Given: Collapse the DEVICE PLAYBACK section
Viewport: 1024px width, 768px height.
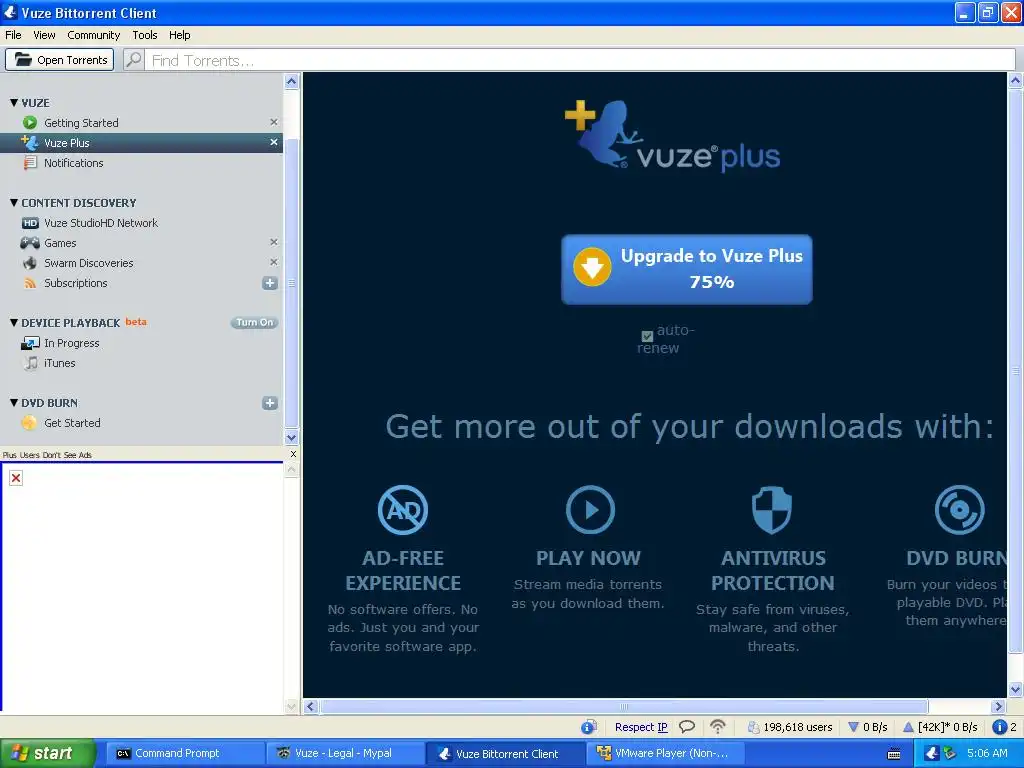Looking at the screenshot, I should coord(14,323).
